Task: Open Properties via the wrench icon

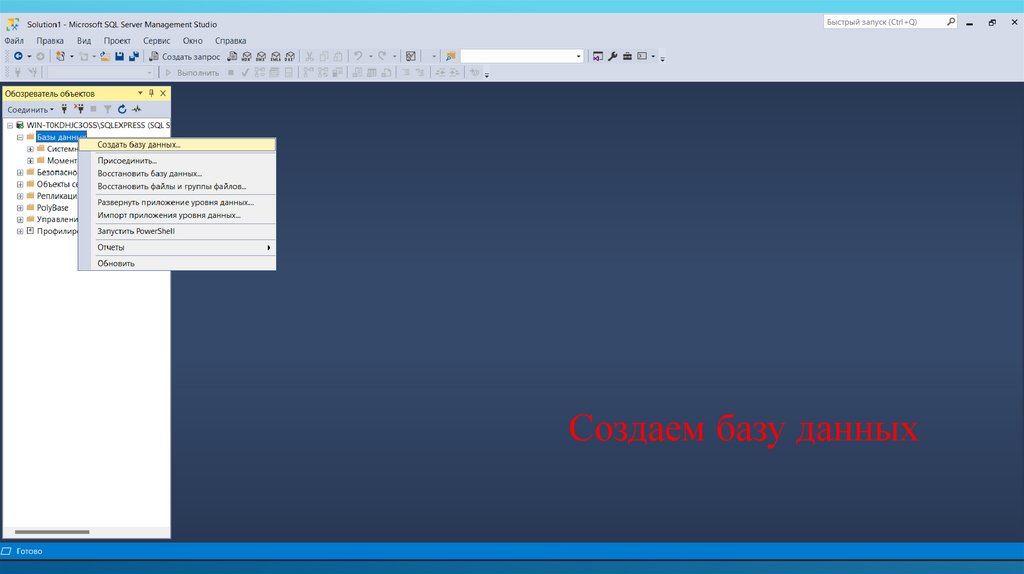Action: pyautogui.click(x=613, y=56)
